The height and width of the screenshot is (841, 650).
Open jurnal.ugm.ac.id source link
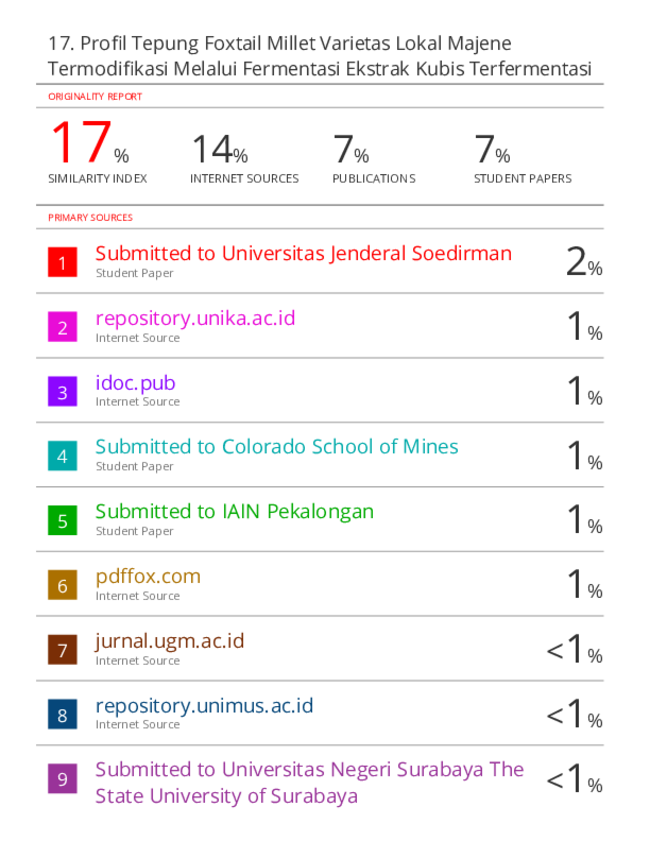pyautogui.click(x=169, y=641)
